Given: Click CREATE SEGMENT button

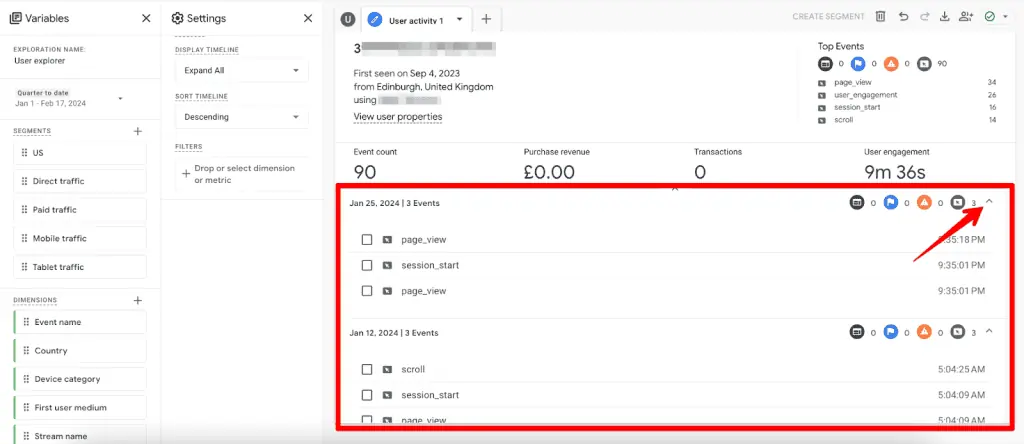Looking at the screenshot, I should pyautogui.click(x=828, y=17).
